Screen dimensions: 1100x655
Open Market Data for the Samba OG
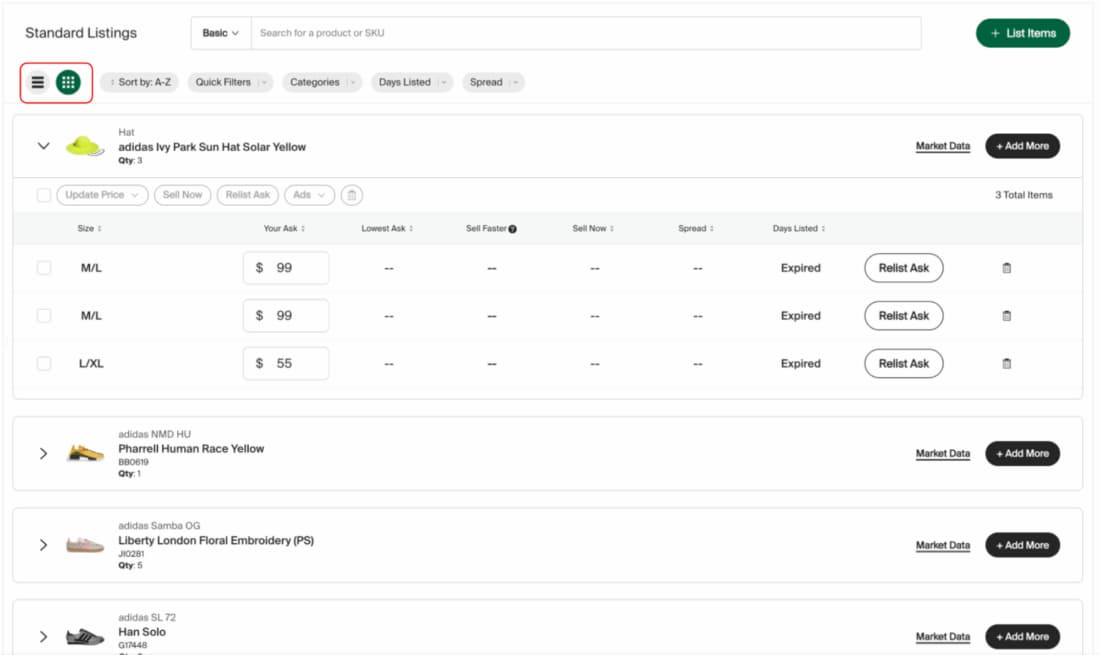pos(941,545)
